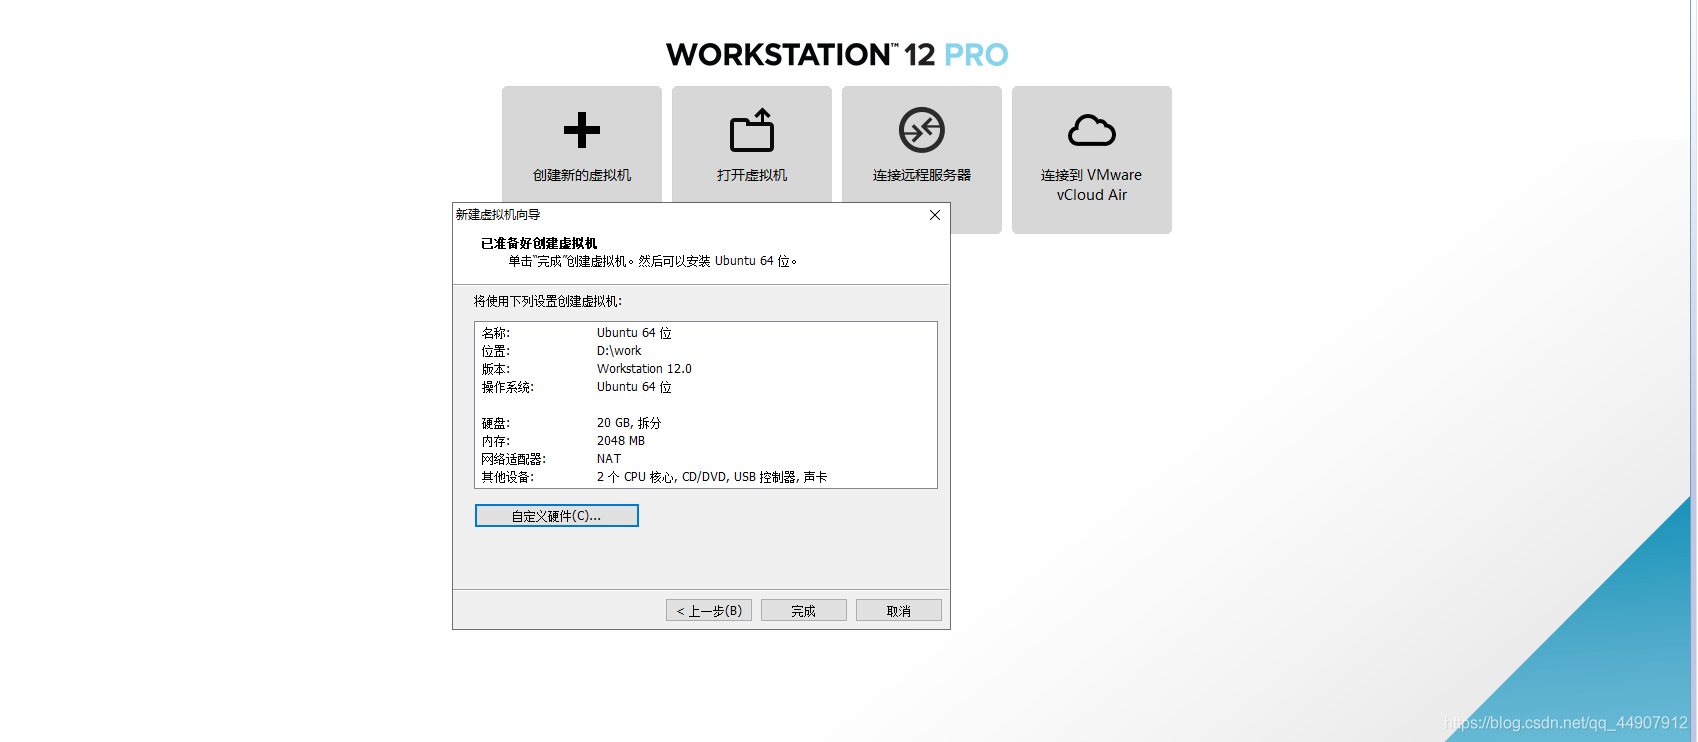
Task: Click the 硬盘: field label
Action: click(x=496, y=423)
